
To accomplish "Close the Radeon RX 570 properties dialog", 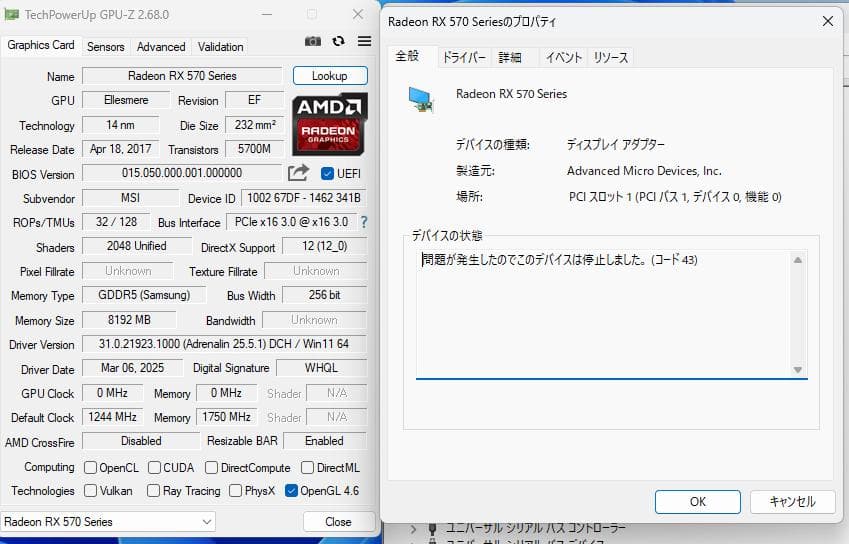I will (x=828, y=22).
